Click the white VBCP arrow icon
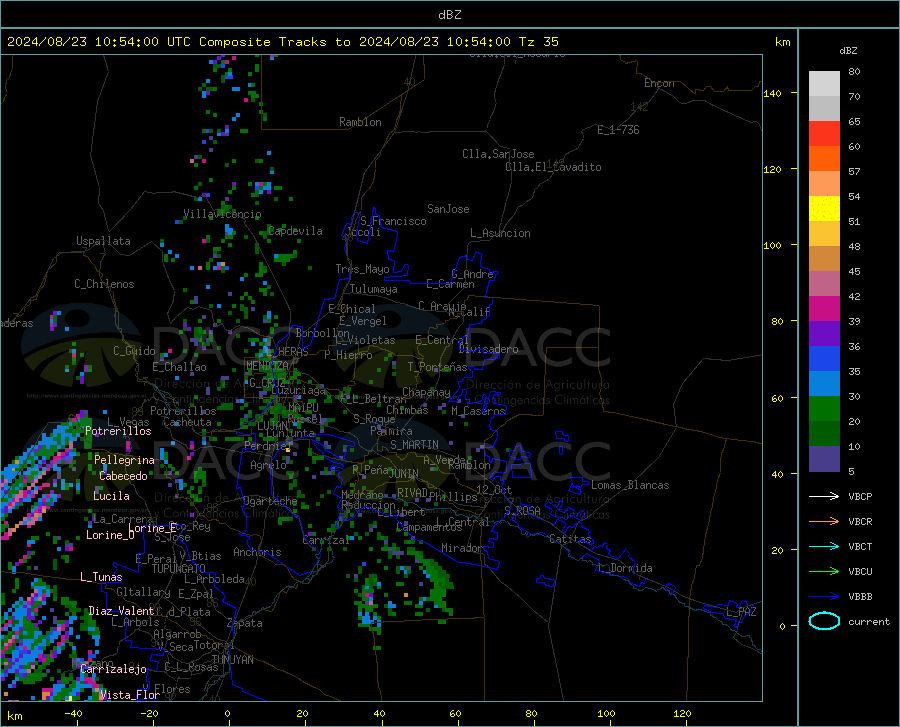900x727 pixels. tap(824, 496)
